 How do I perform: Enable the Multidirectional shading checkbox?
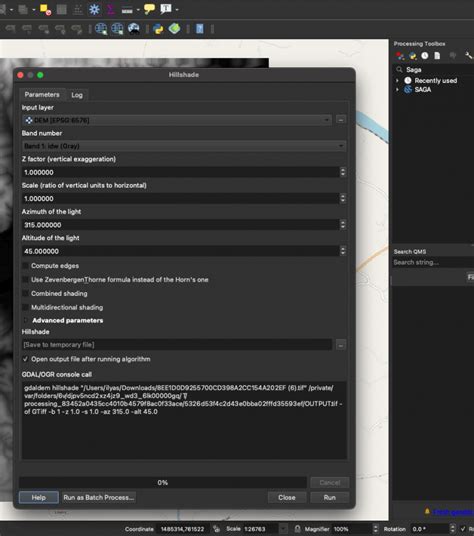click(x=25, y=307)
